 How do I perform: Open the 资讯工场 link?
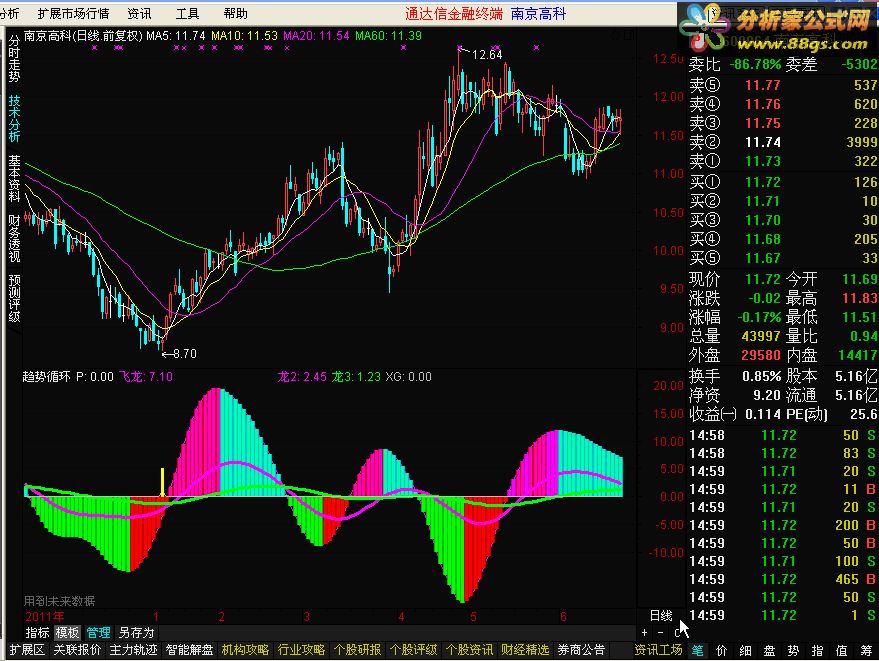point(658,650)
